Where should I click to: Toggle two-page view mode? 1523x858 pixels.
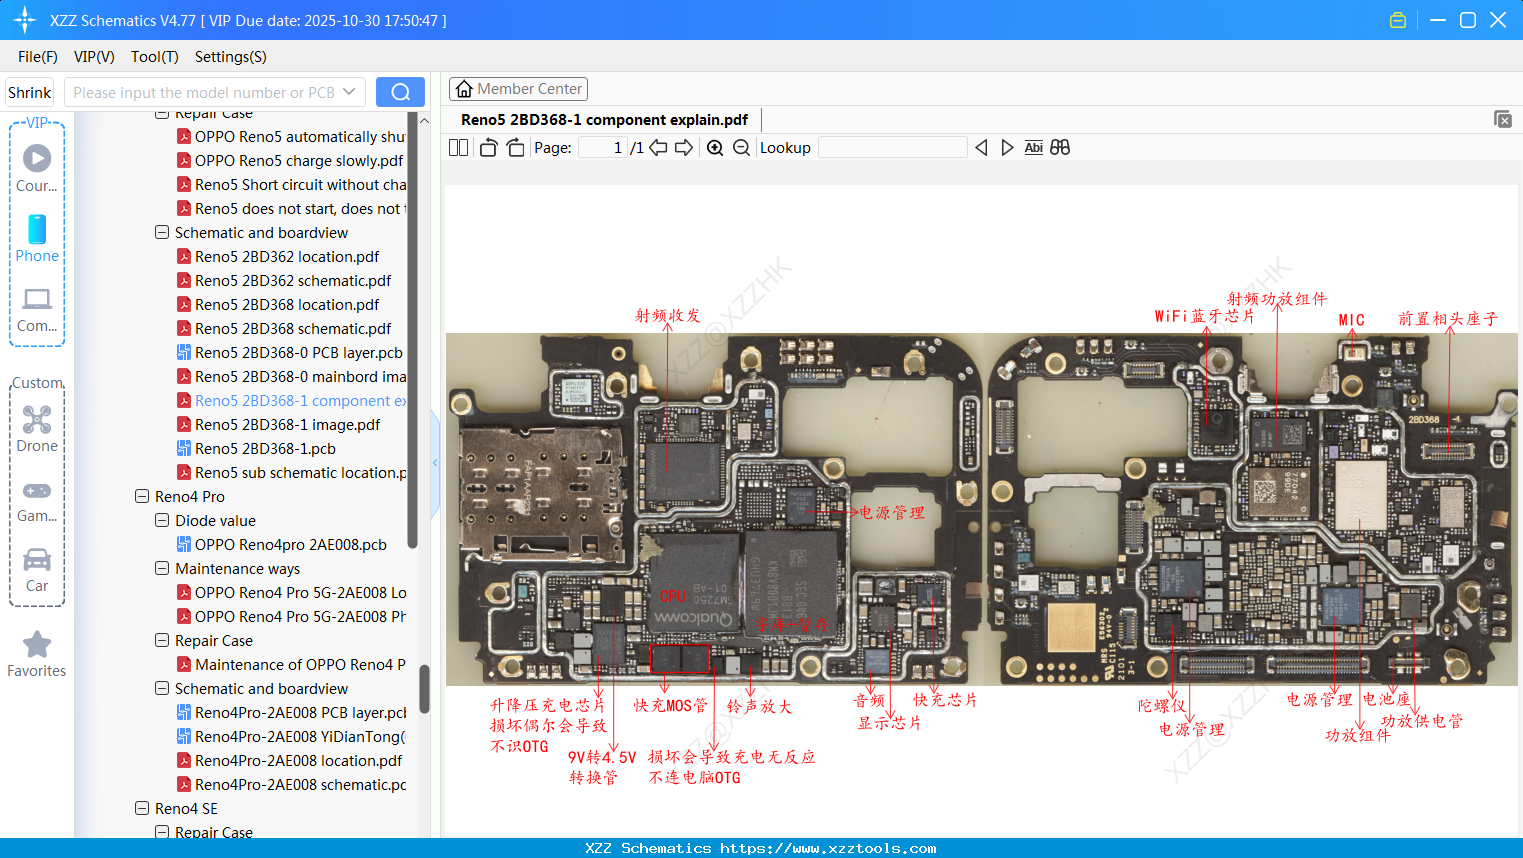coord(457,147)
